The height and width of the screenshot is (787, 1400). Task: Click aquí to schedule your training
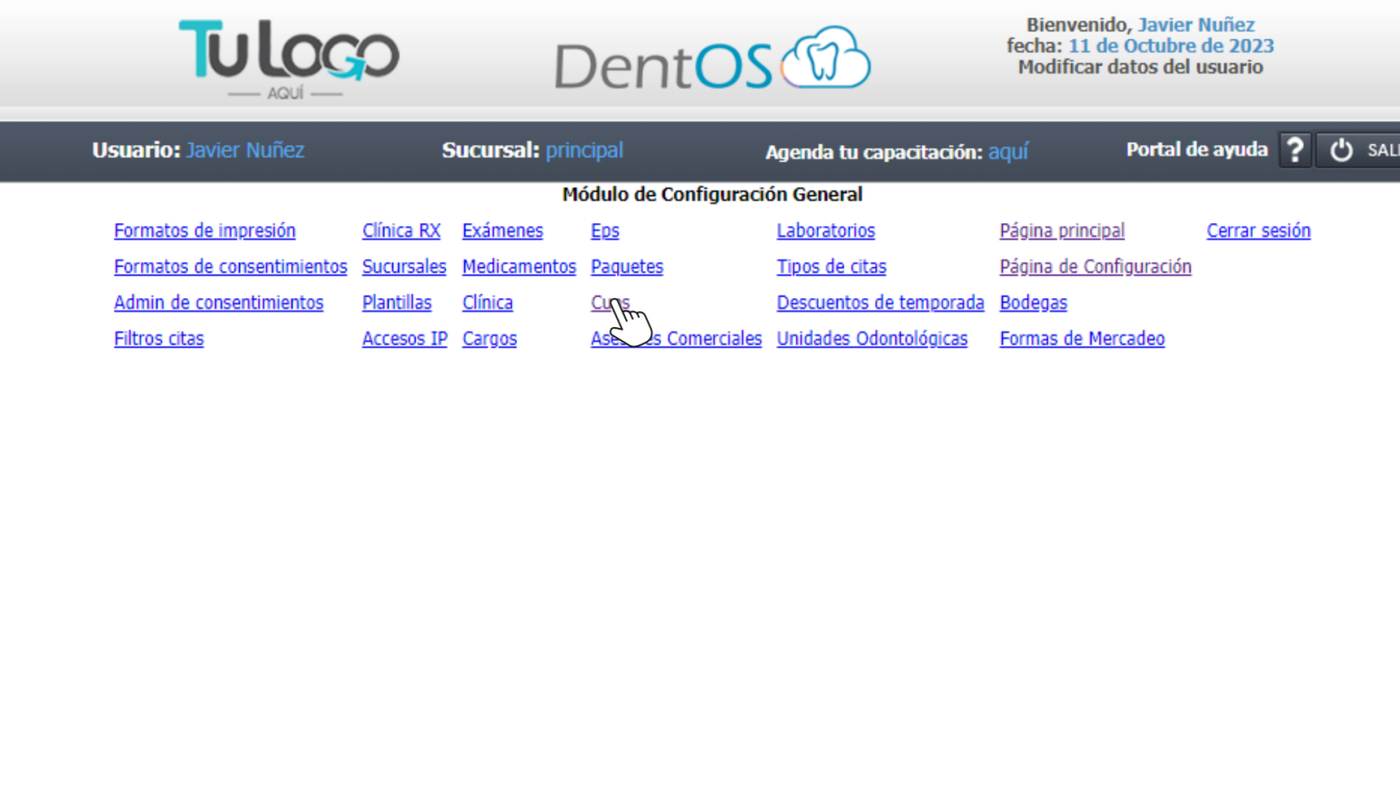(x=1008, y=152)
